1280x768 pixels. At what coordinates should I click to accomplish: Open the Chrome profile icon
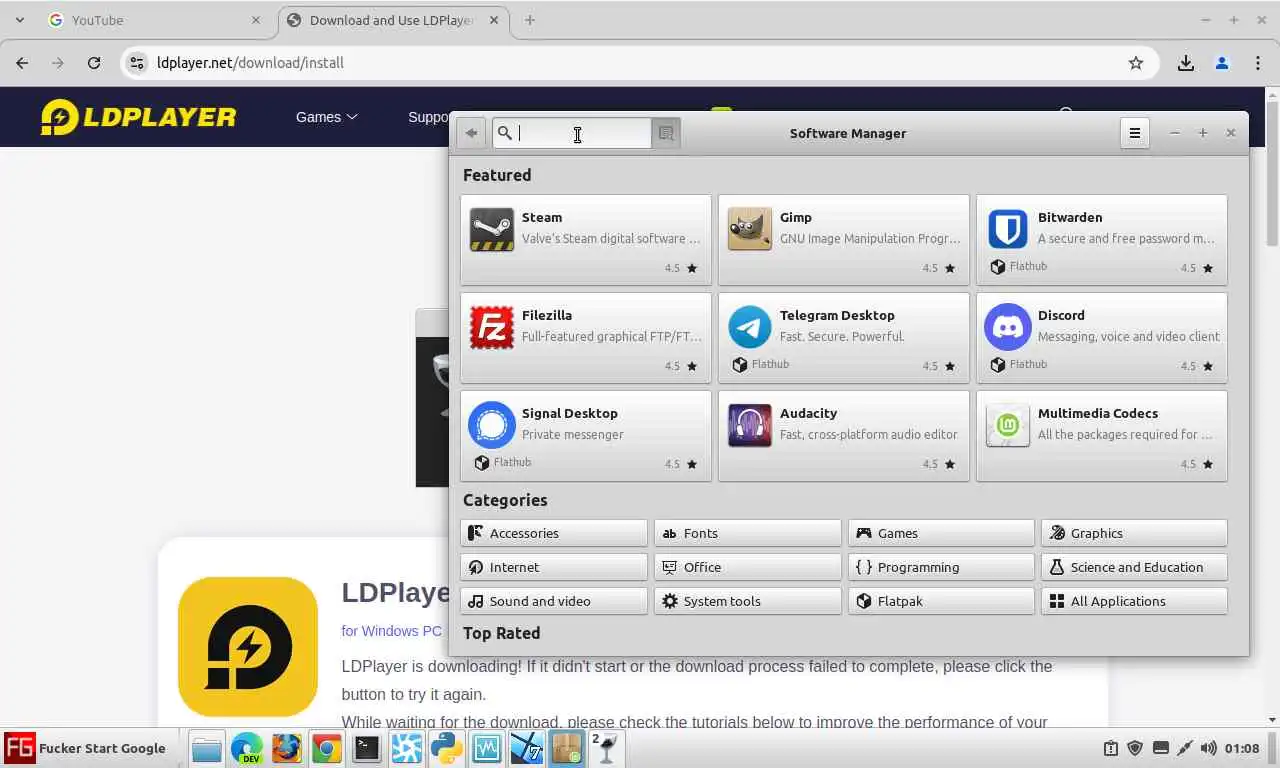[x=1222, y=62]
